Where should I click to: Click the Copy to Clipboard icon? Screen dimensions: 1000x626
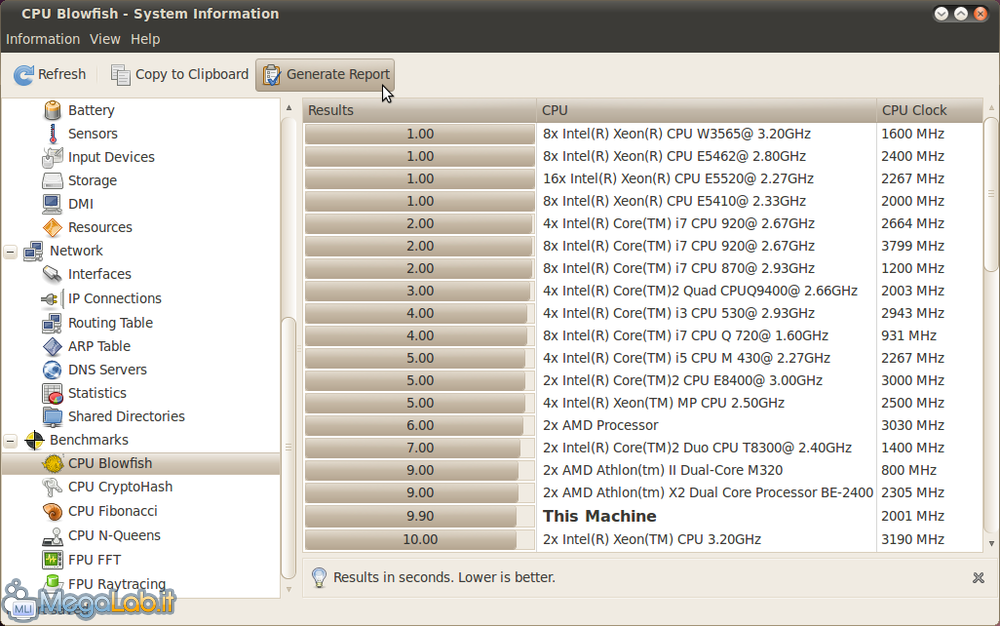[120, 75]
